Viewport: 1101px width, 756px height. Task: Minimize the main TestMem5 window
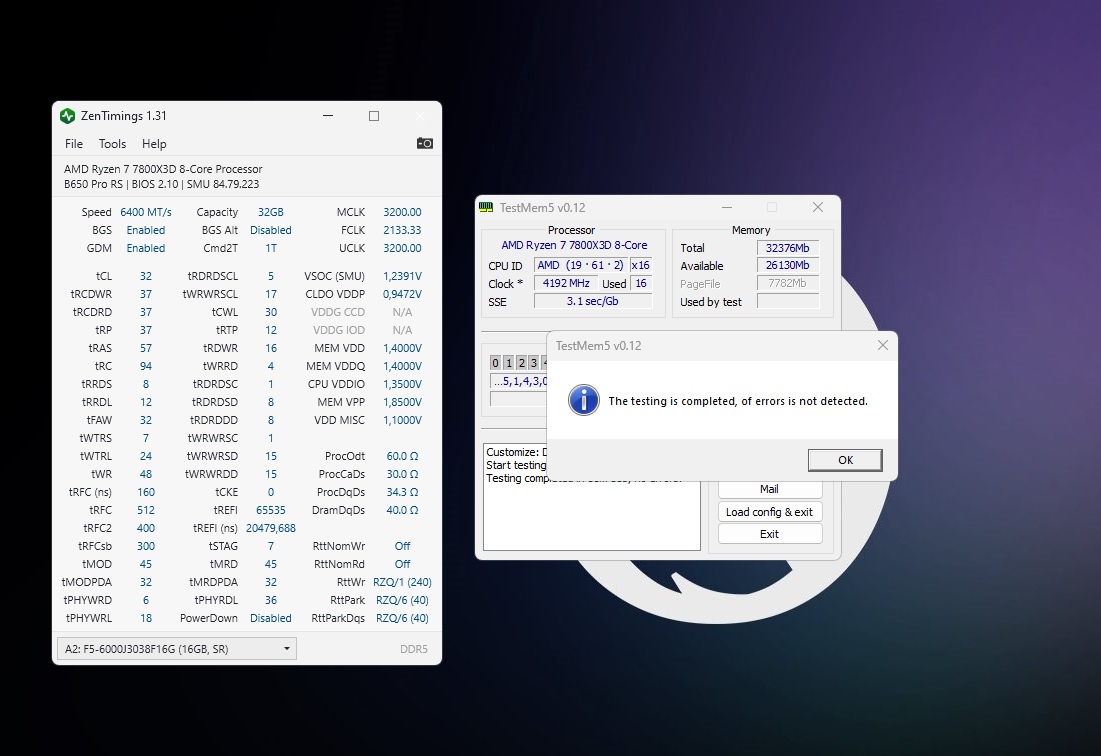coord(727,207)
